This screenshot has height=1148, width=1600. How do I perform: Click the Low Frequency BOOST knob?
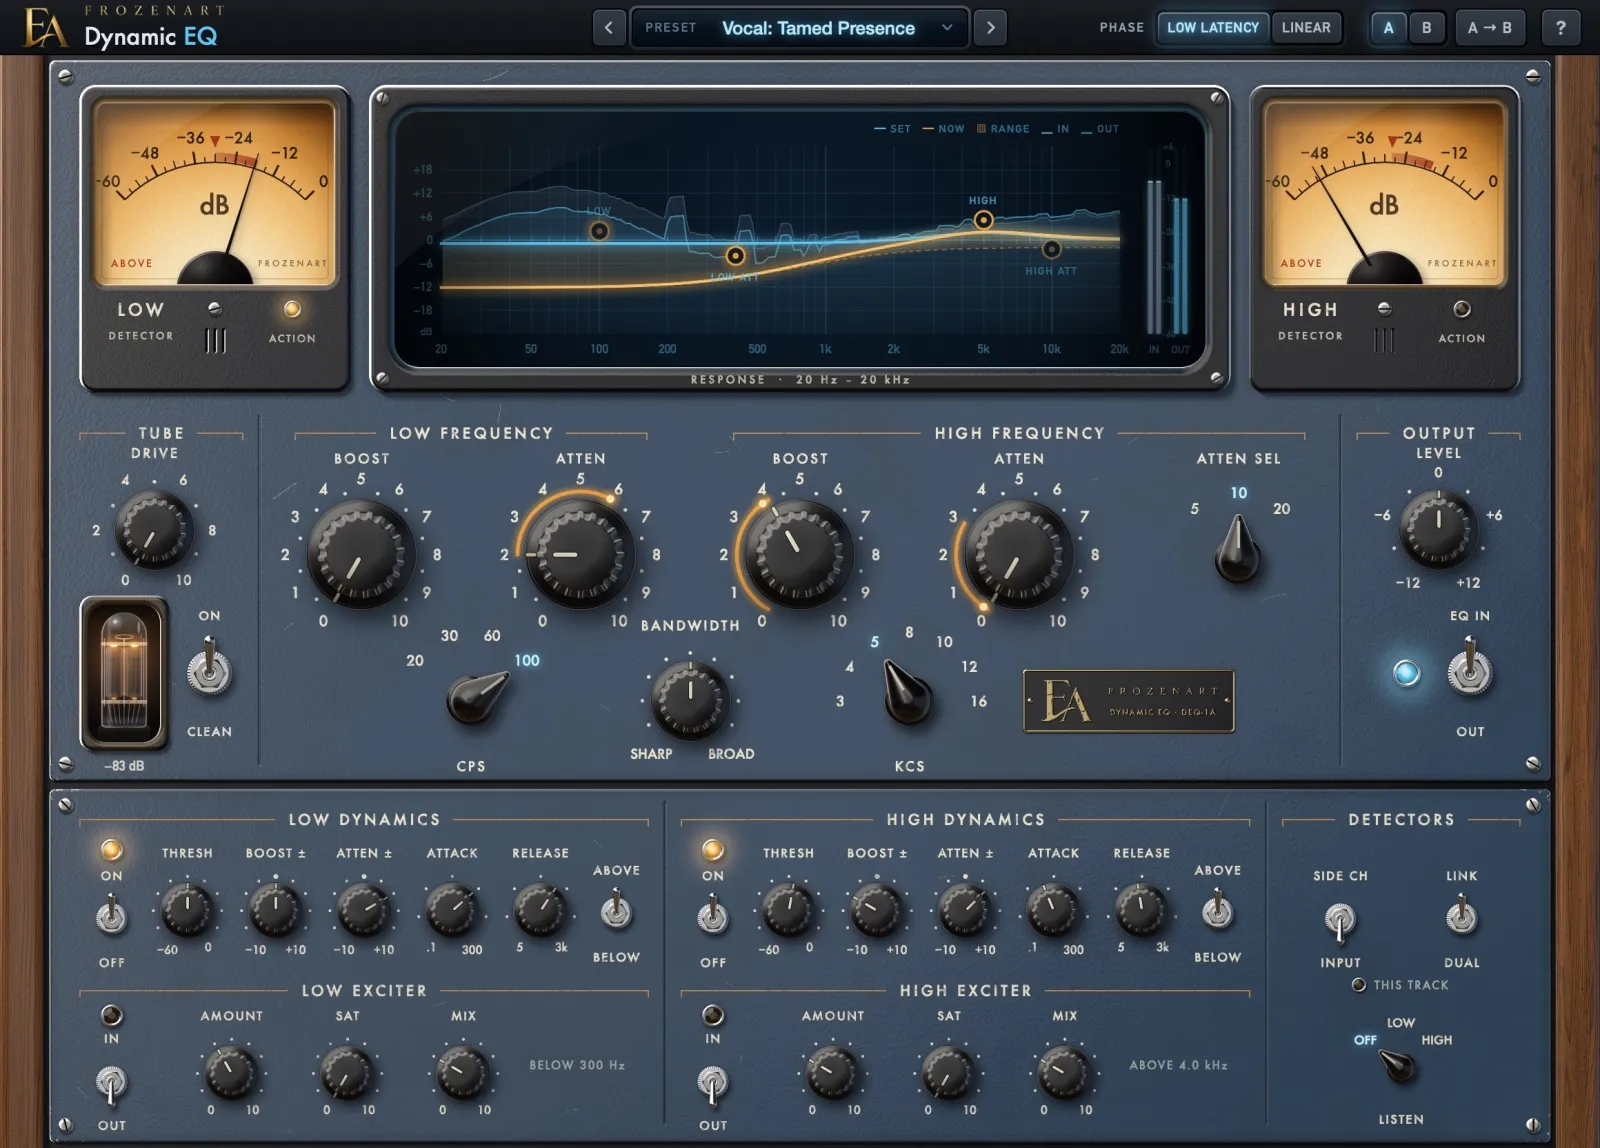(x=361, y=553)
